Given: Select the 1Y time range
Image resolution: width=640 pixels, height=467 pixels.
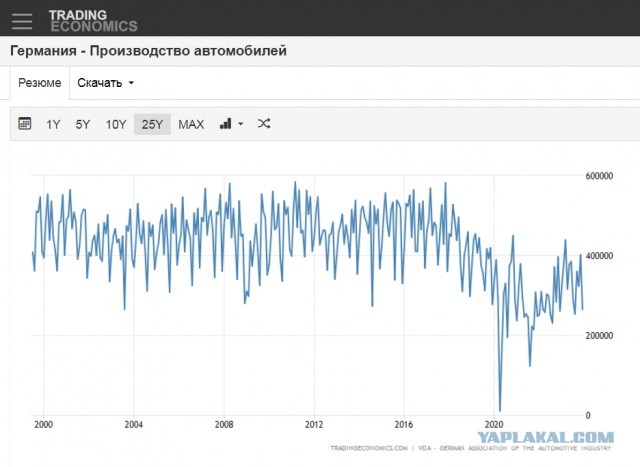Looking at the screenshot, I should [x=53, y=124].
